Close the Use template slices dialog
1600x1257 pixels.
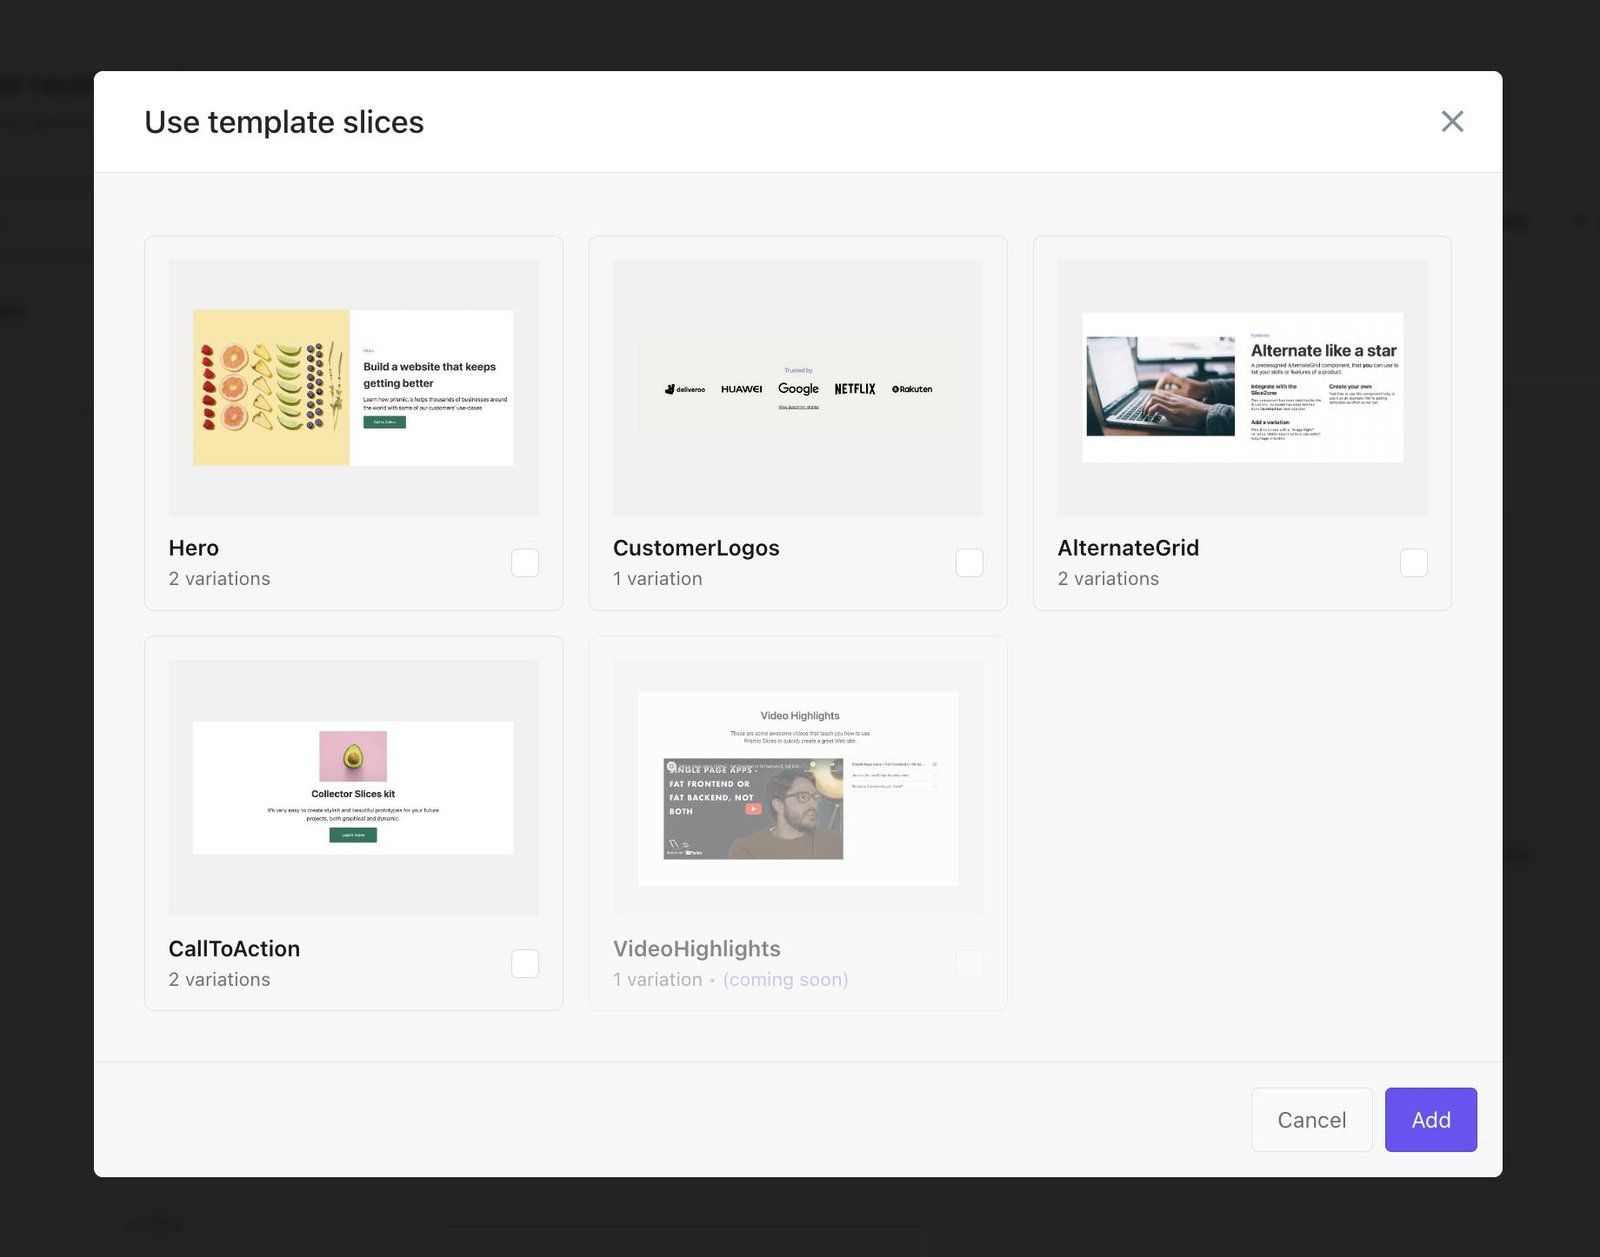1452,121
